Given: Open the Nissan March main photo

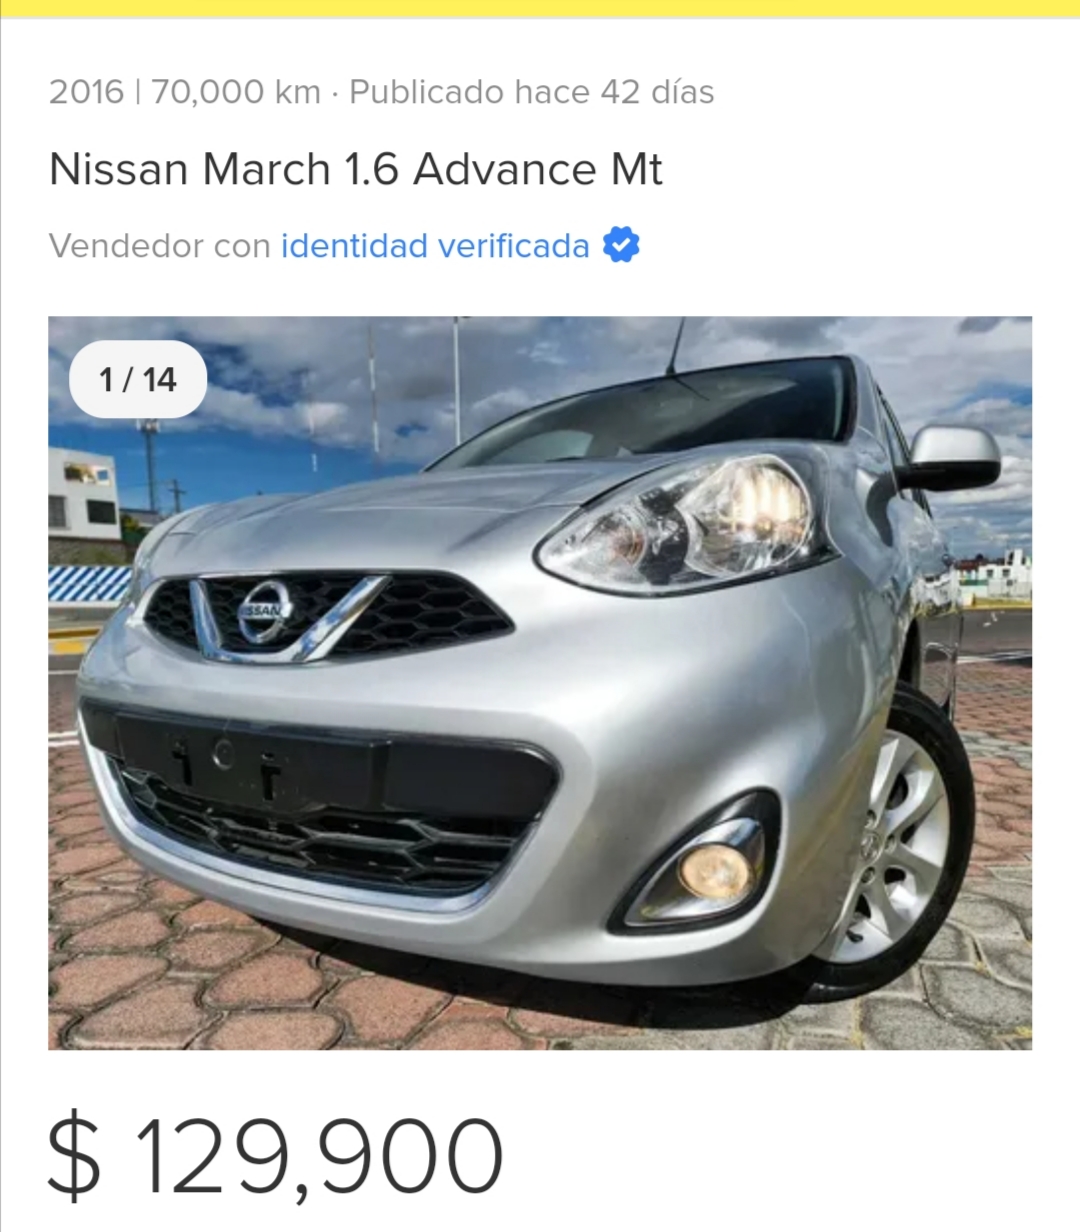Looking at the screenshot, I should (x=540, y=683).
